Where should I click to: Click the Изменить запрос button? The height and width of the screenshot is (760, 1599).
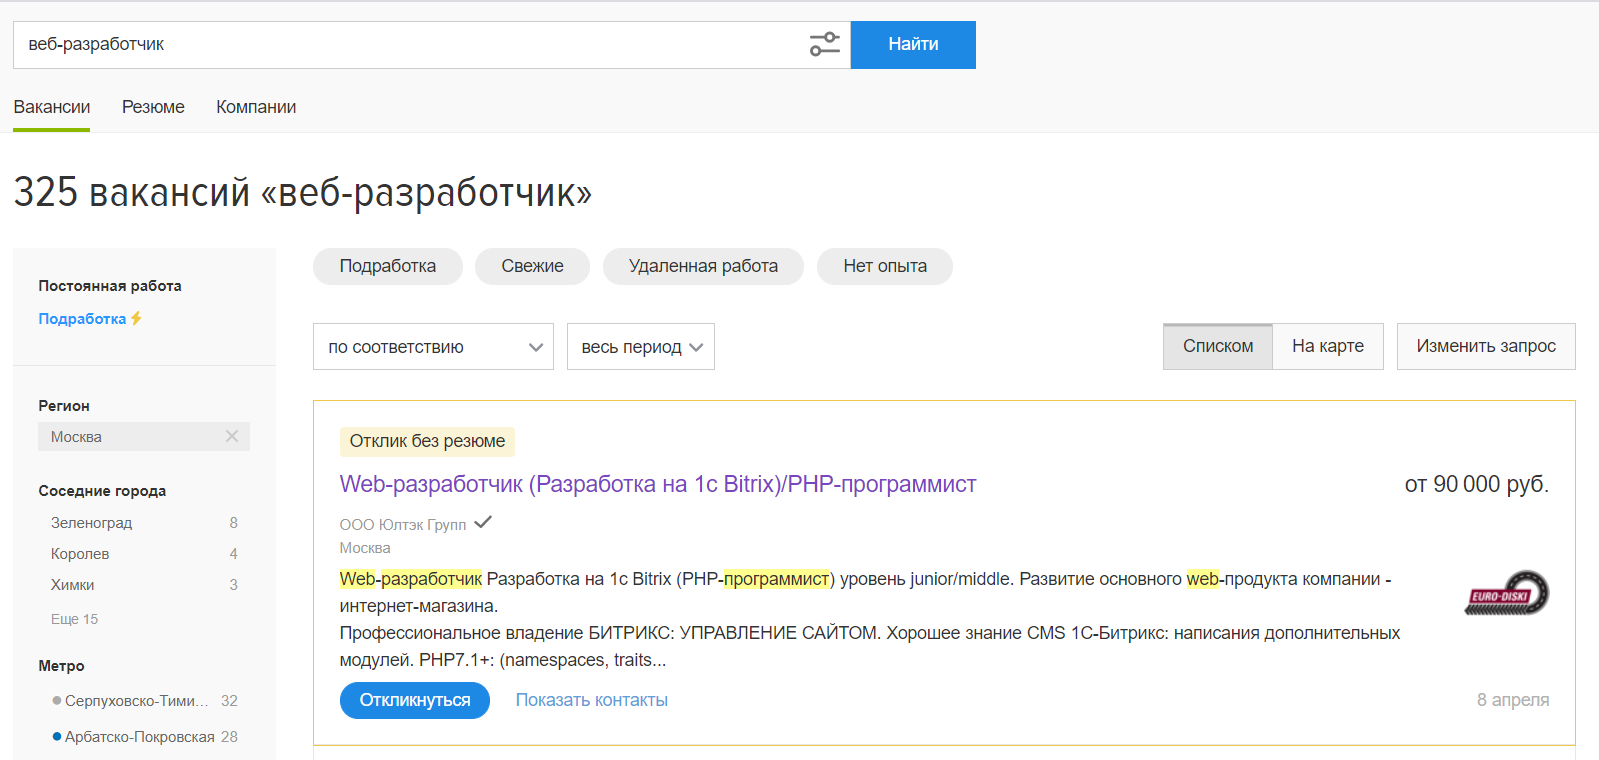click(x=1486, y=346)
